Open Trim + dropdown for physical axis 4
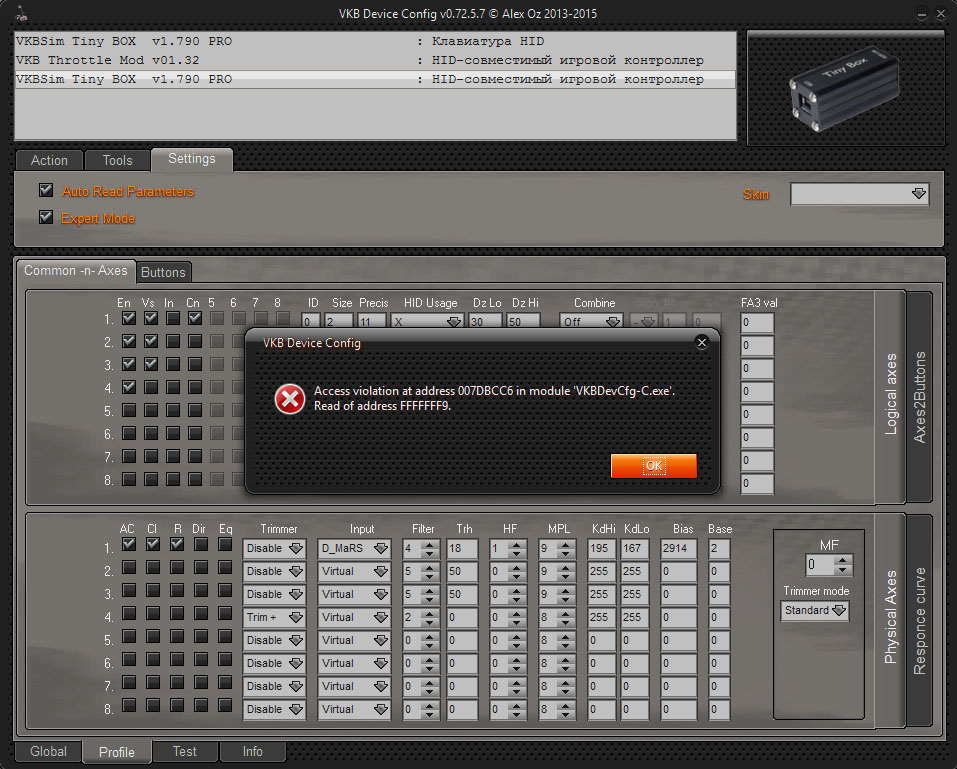 pos(274,618)
